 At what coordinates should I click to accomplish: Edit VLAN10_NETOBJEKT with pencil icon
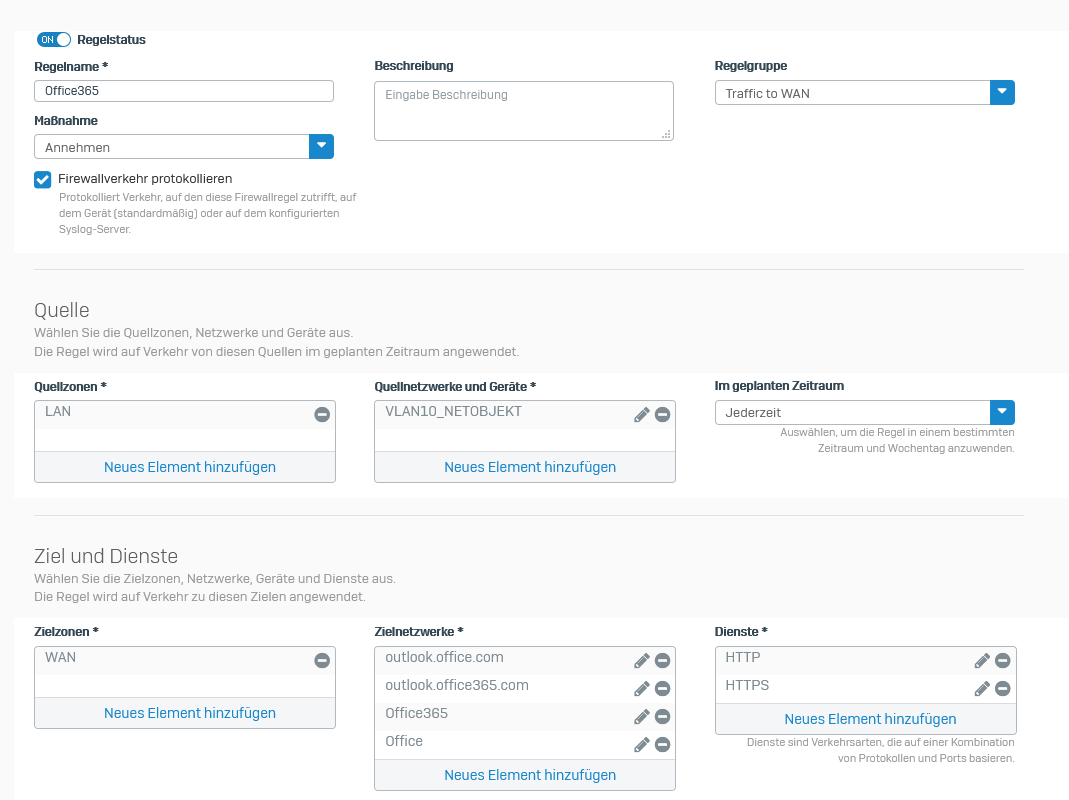pyautogui.click(x=642, y=415)
